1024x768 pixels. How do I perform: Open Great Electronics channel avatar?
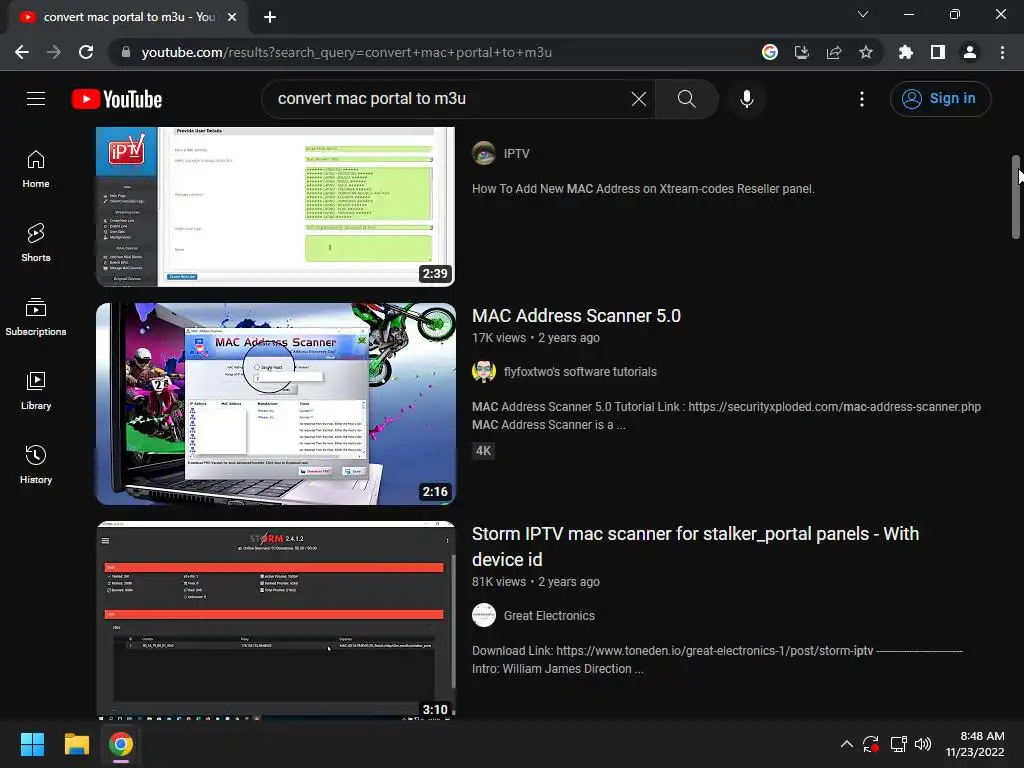(484, 615)
